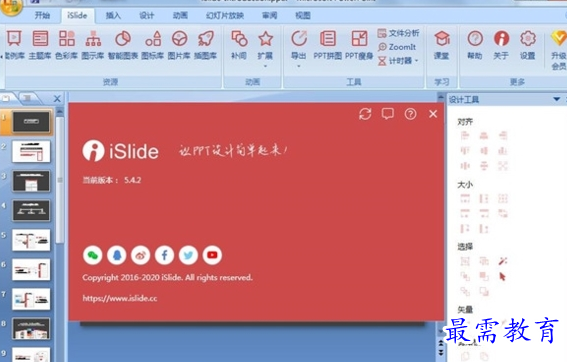Click the question mark icon in About dialog
The image size is (567, 362).
[x=410, y=114]
